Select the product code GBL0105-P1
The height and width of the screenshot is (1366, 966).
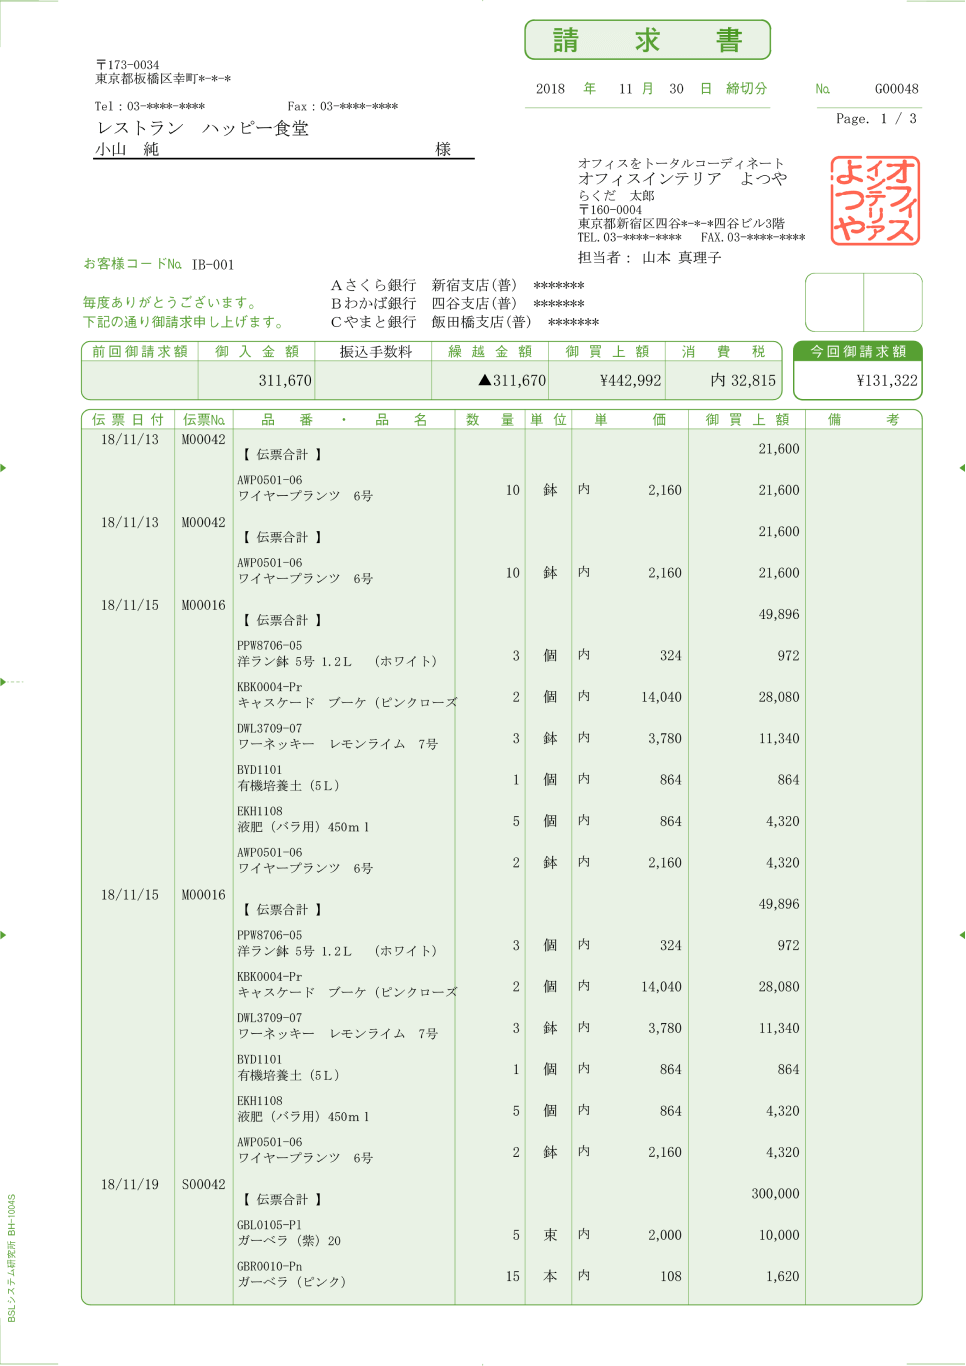point(269,1225)
